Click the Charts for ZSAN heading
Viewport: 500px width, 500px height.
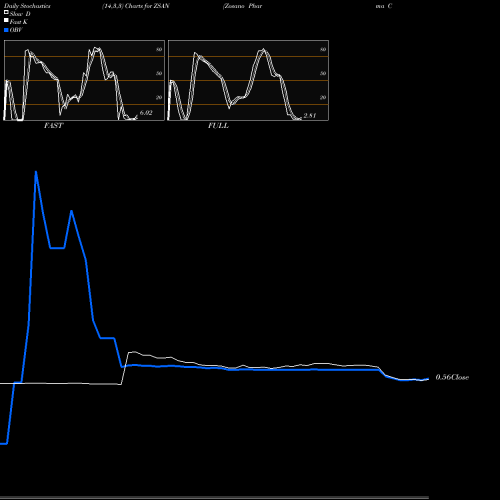pos(136,6)
